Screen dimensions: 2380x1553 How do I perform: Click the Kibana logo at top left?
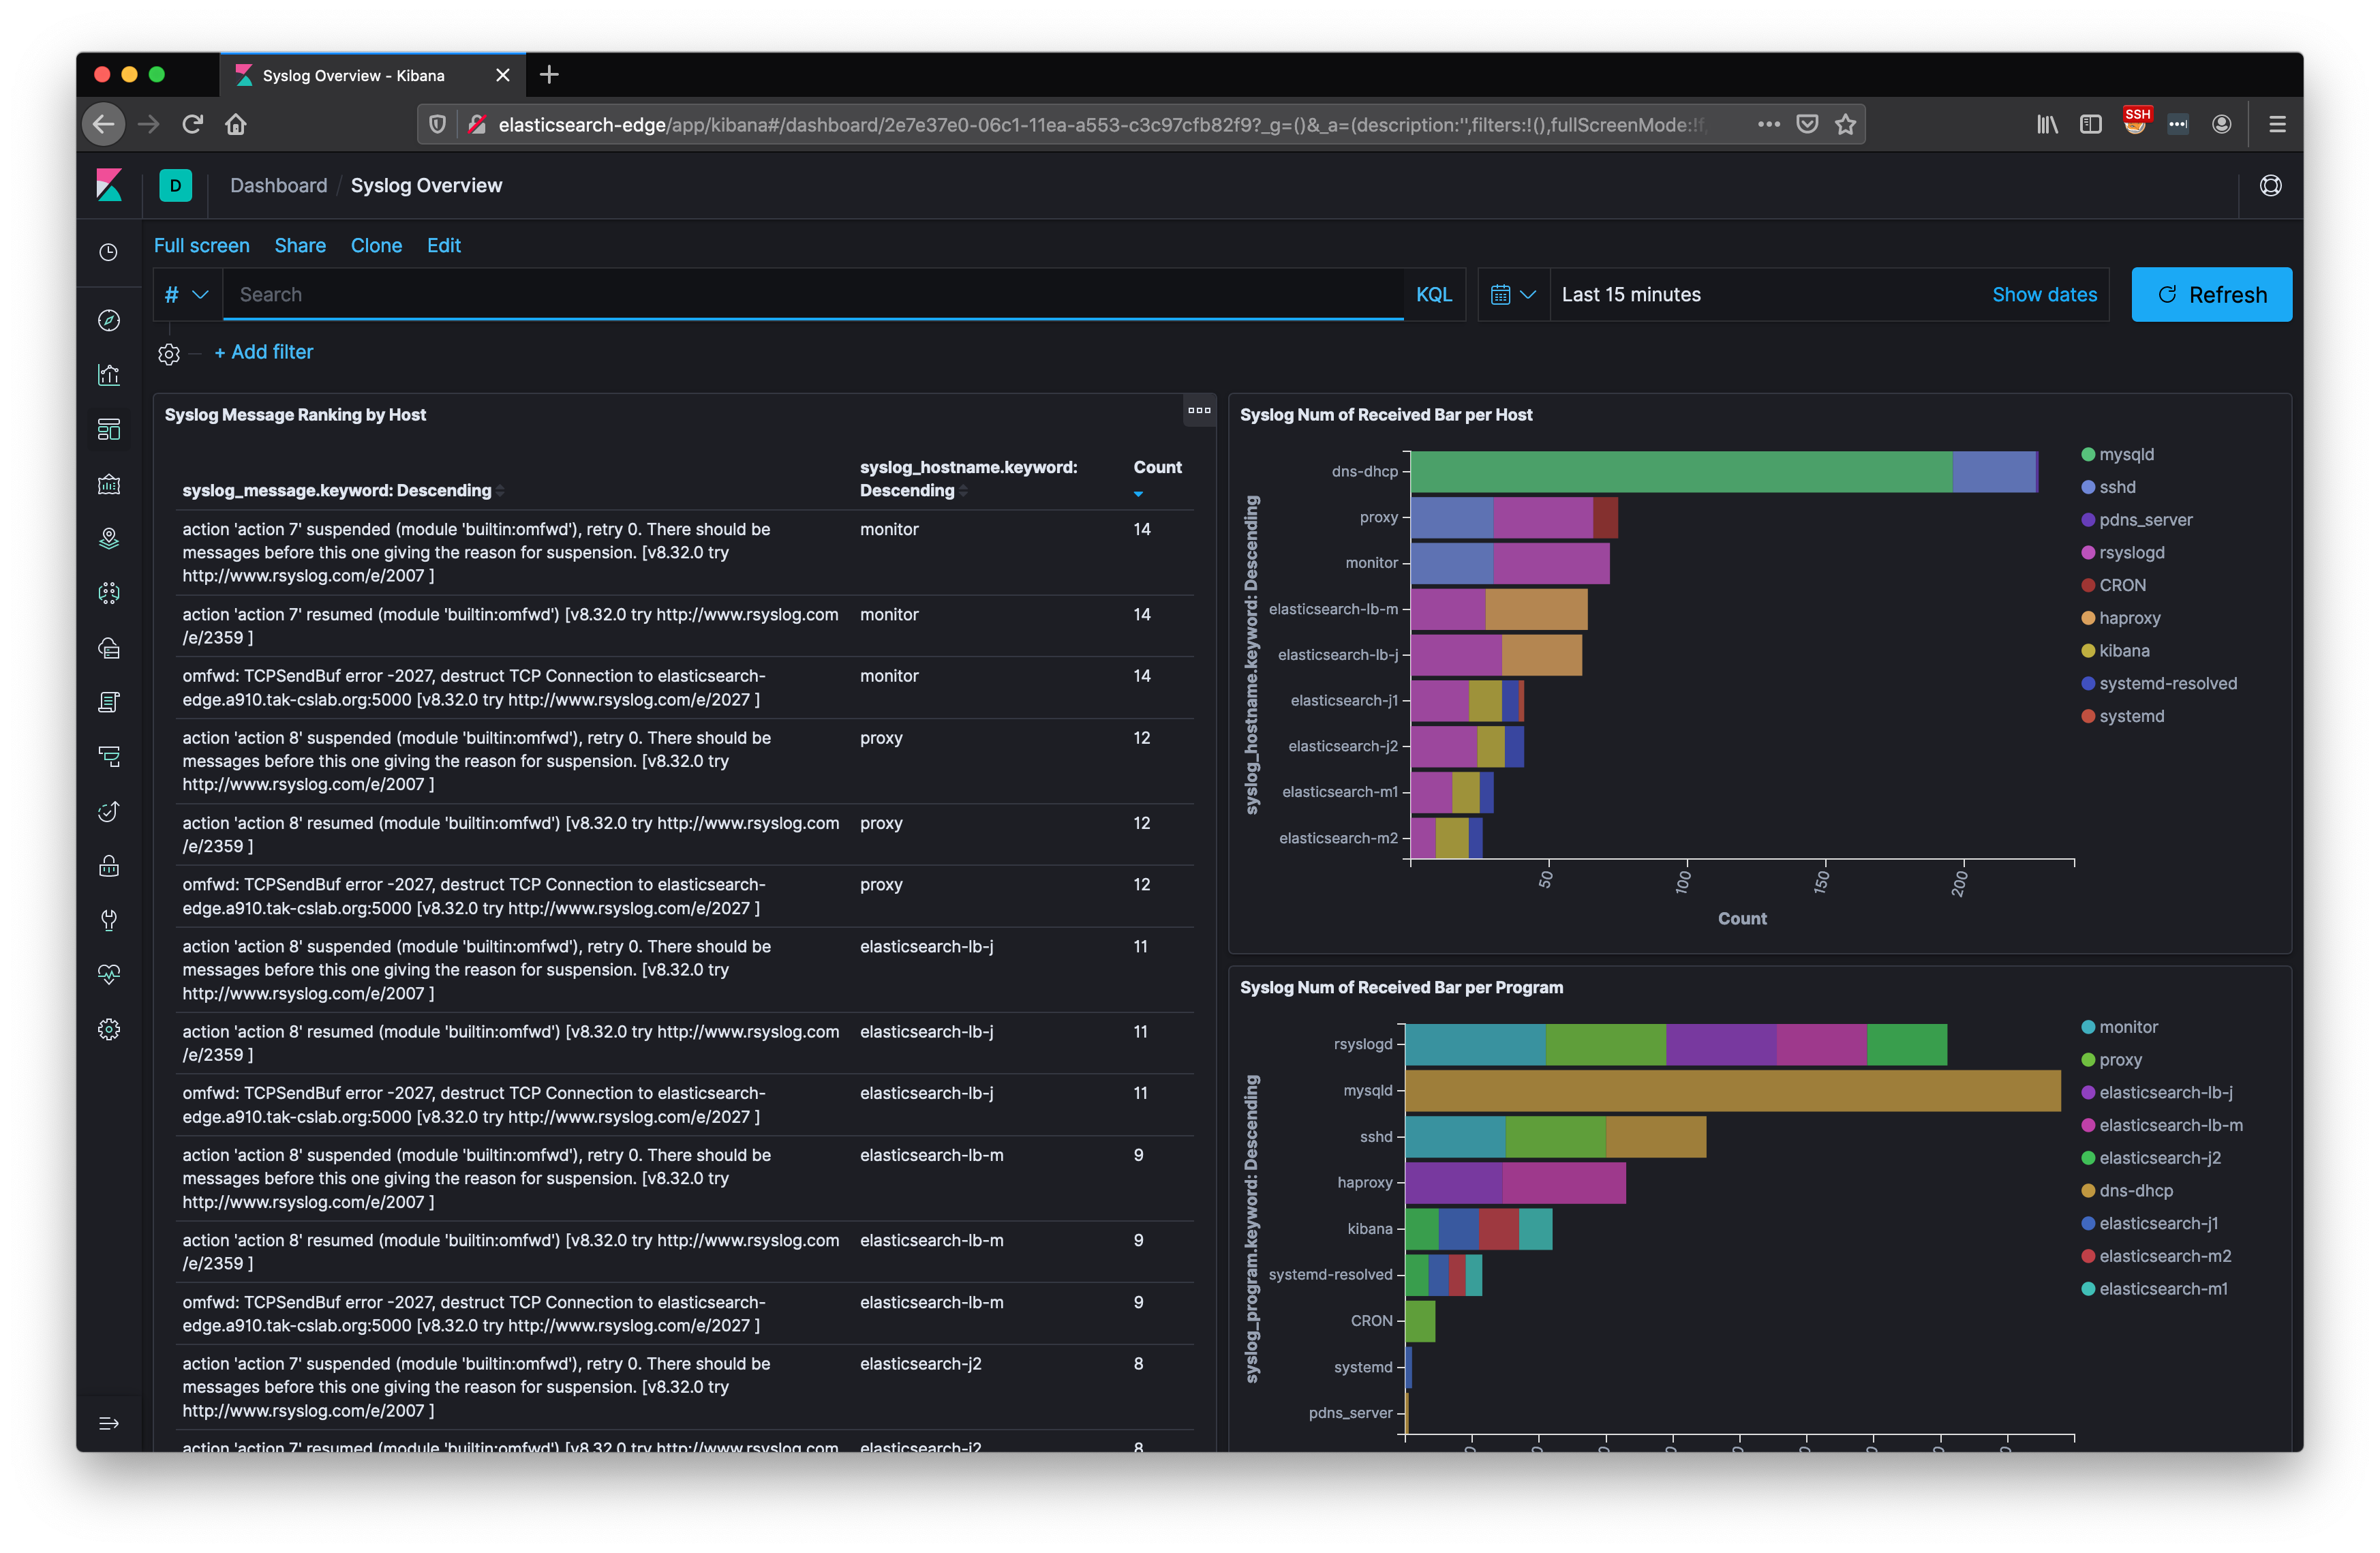coord(109,185)
